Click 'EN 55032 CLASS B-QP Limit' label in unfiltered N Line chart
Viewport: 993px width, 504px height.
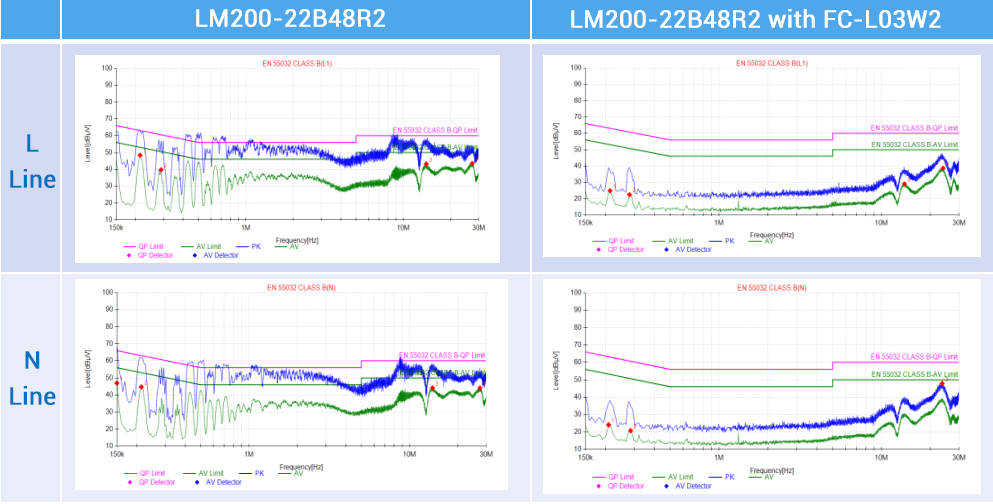click(442, 355)
